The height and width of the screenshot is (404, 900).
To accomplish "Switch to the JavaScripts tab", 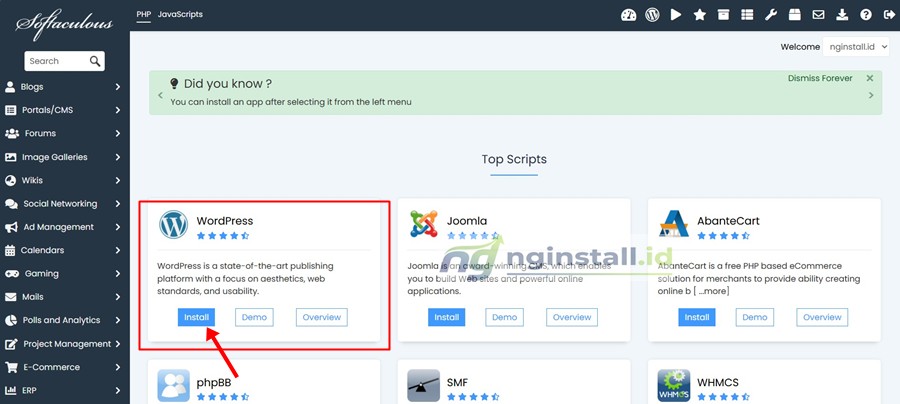I will 180,14.
